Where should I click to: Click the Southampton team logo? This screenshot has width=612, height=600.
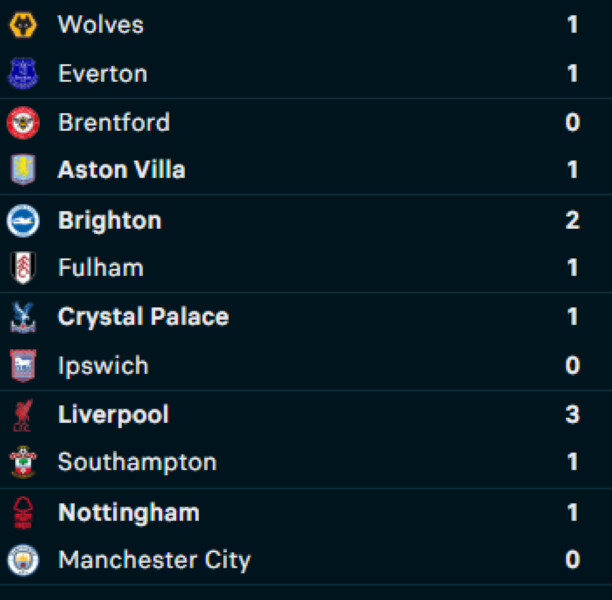[22, 462]
